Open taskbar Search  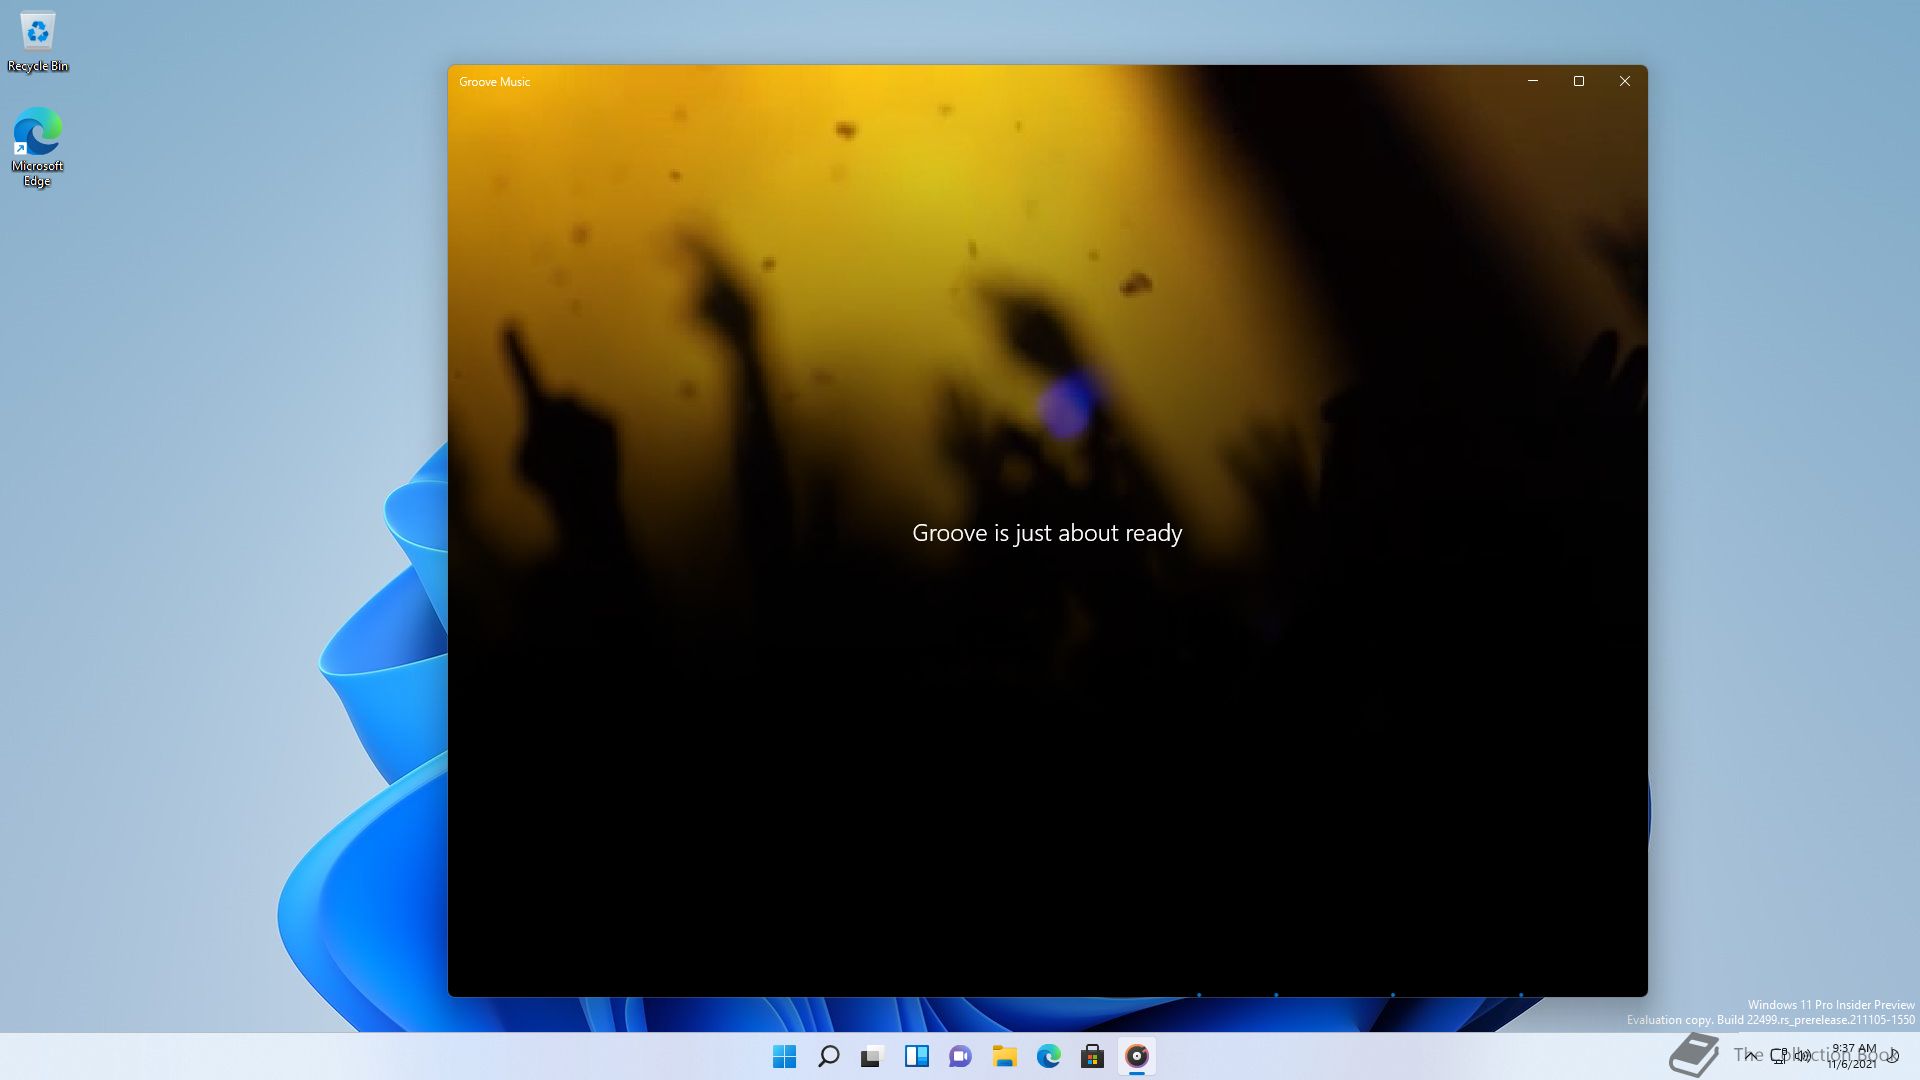[x=828, y=1056]
